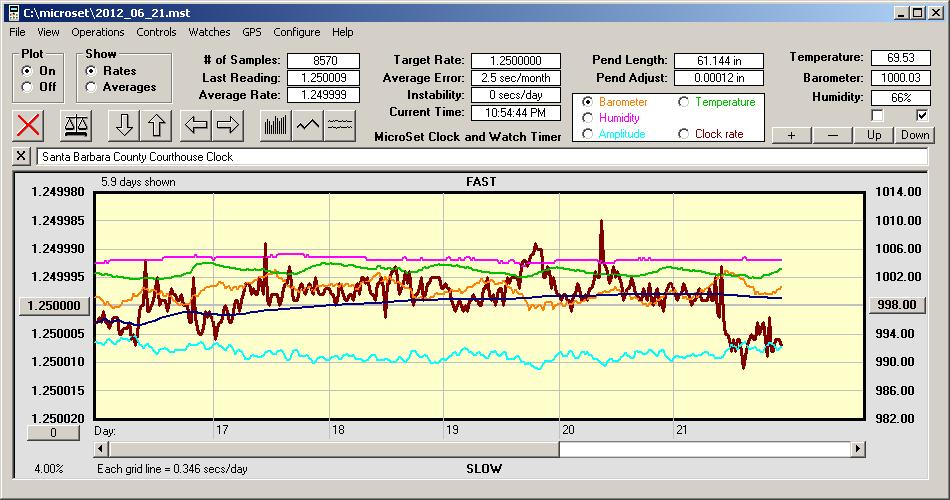Click the Average Rate field

324,95
